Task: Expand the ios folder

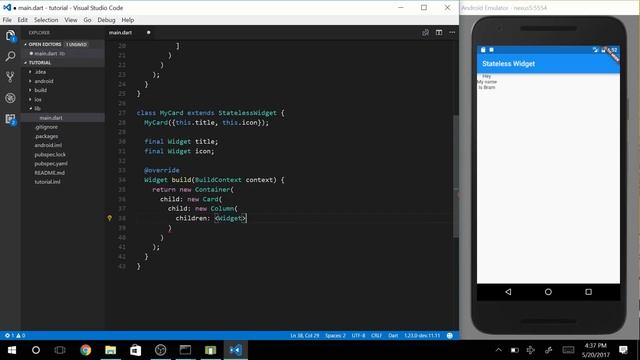Action: [x=38, y=100]
